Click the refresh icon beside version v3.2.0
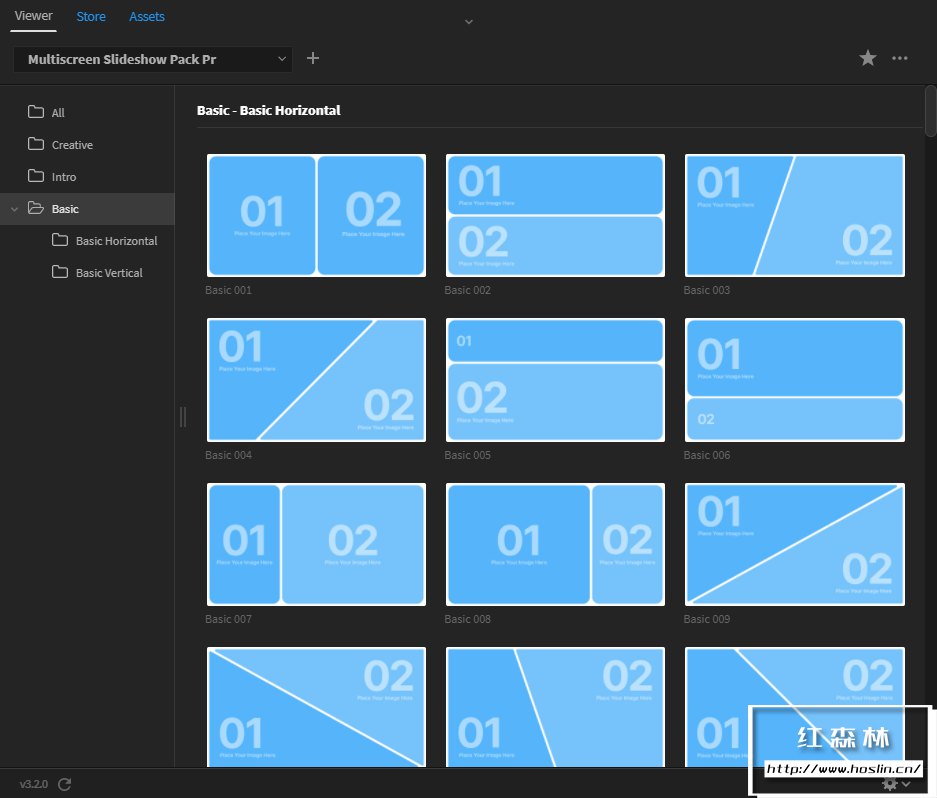This screenshot has width=937, height=798. tap(65, 784)
